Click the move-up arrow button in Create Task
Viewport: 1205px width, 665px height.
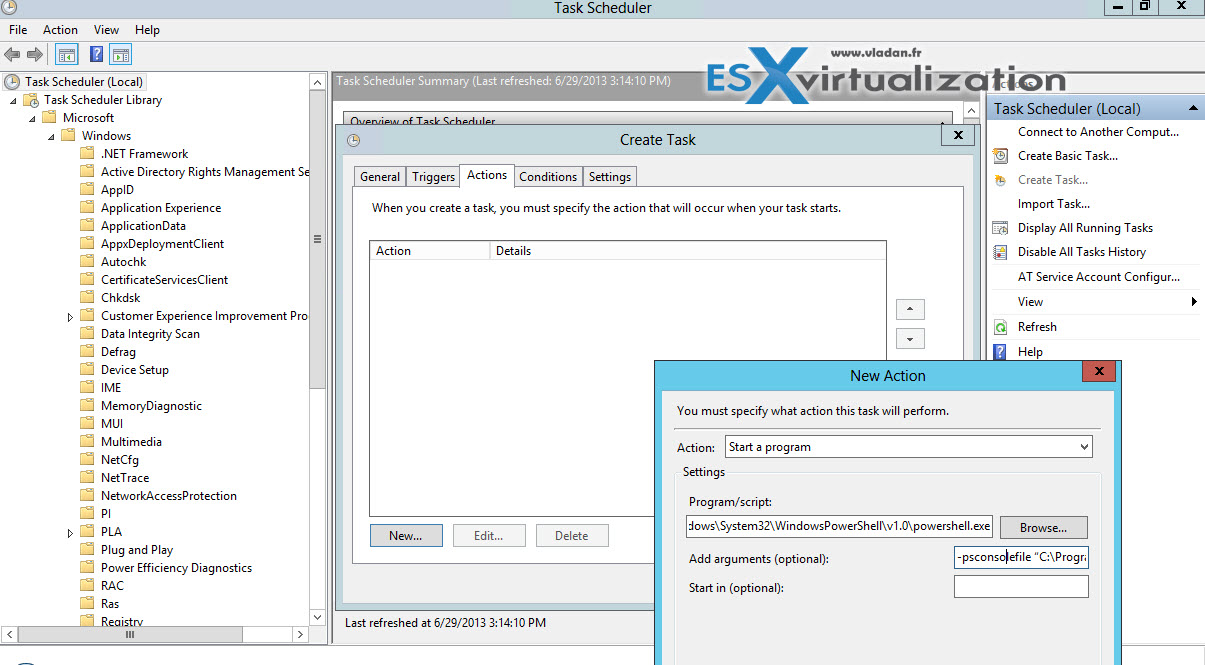coord(910,309)
